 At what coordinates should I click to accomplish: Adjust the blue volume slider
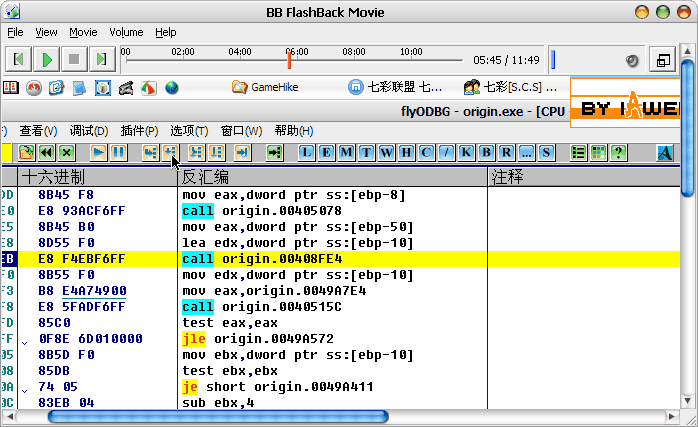(x=553, y=60)
